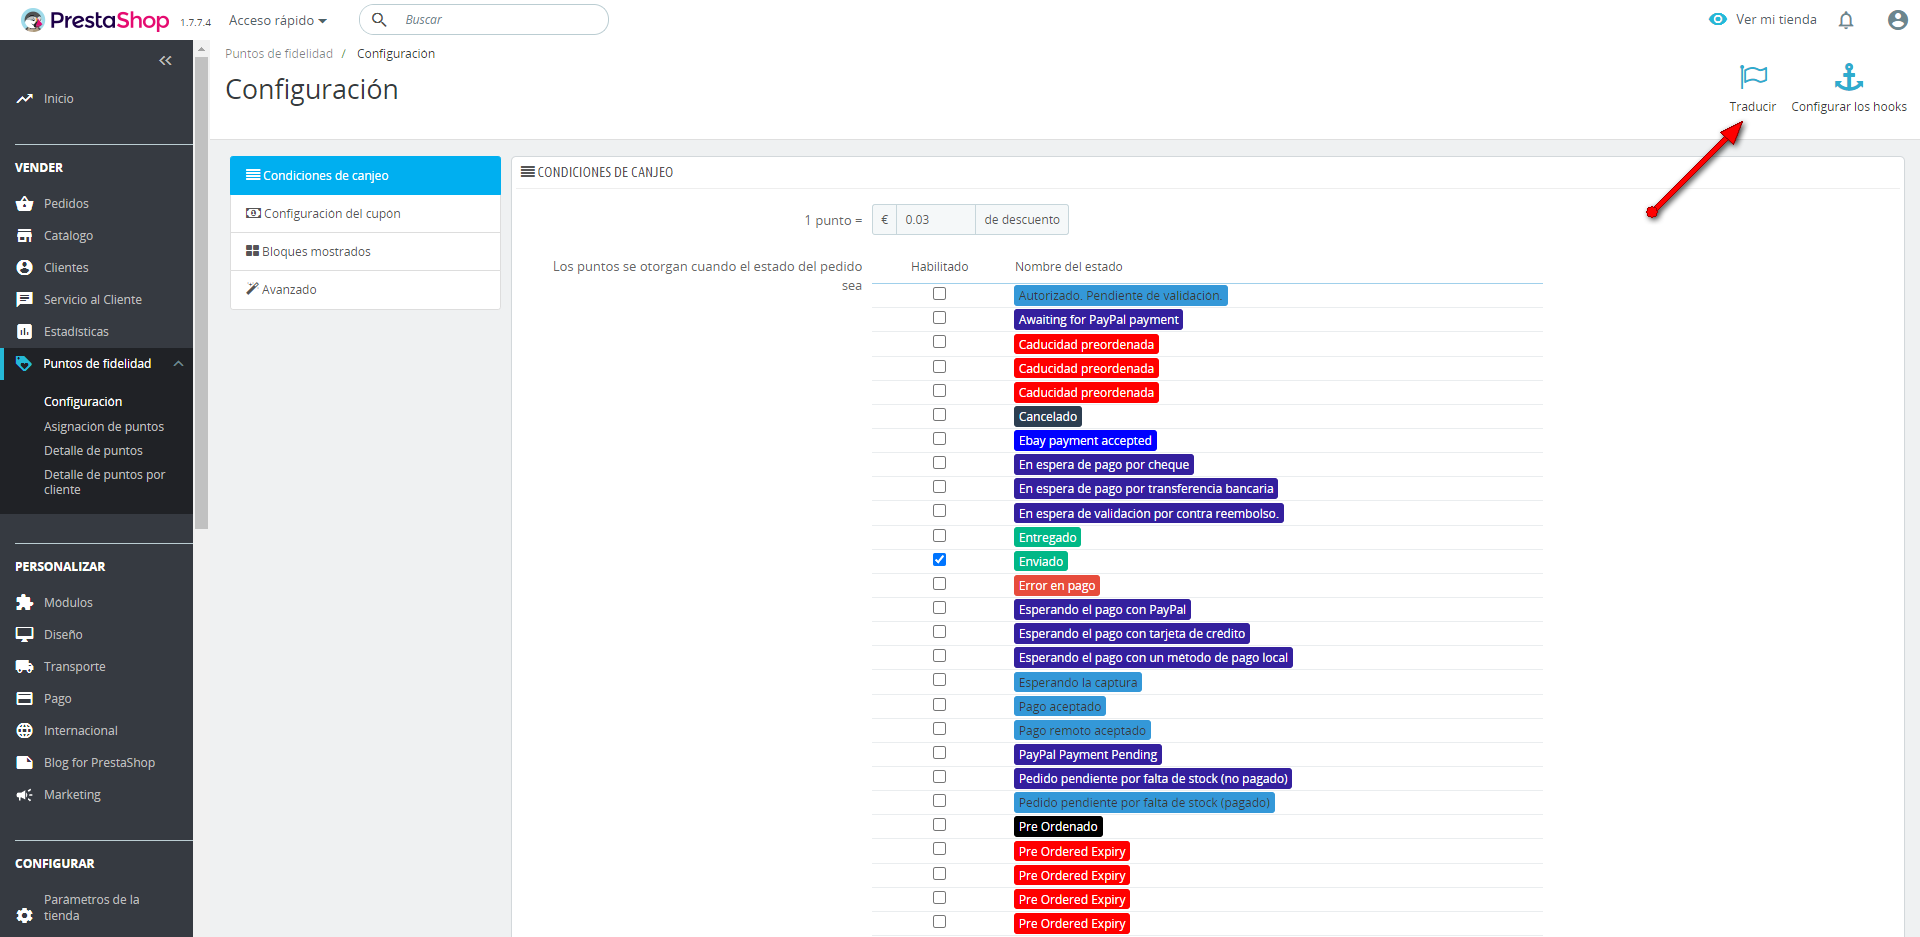Click the Modulos puzzle icon
Image resolution: width=1920 pixels, height=937 pixels.
[x=25, y=603]
